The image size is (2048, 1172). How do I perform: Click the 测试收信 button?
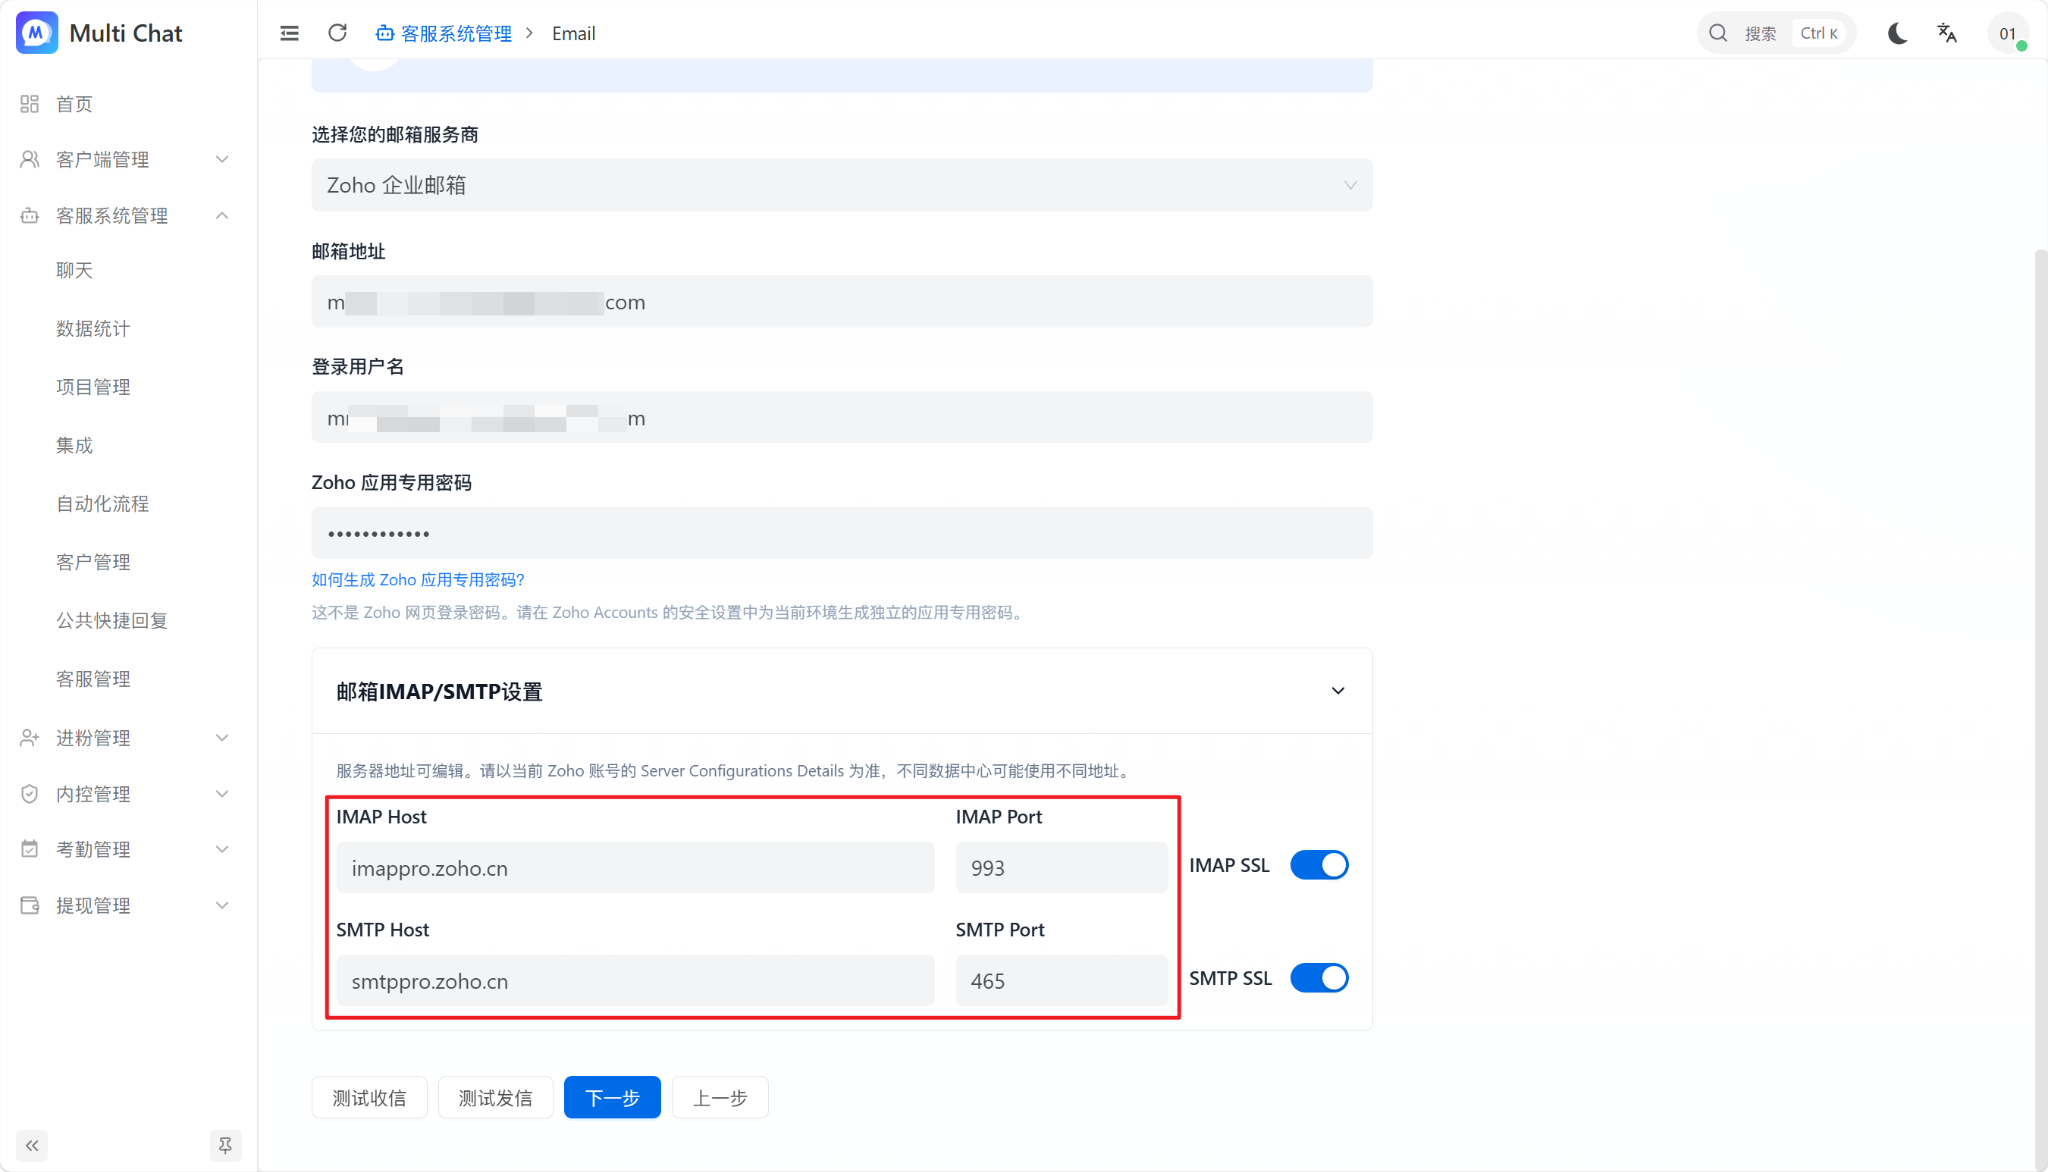(x=369, y=1098)
